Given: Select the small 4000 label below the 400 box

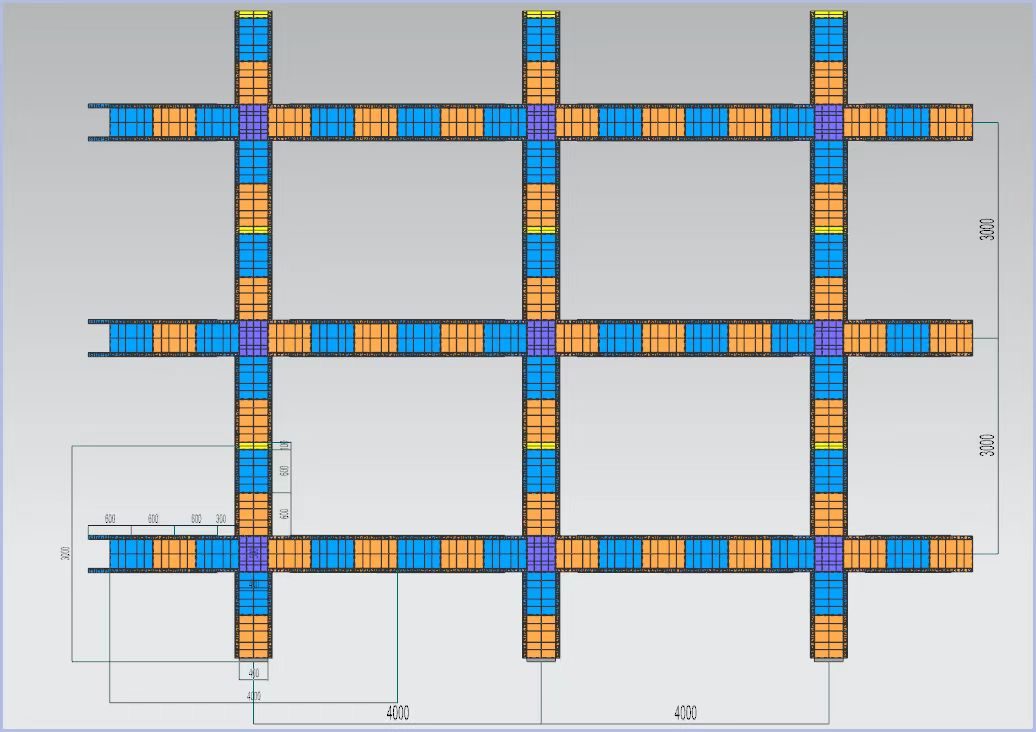Looking at the screenshot, I should 254,696.
